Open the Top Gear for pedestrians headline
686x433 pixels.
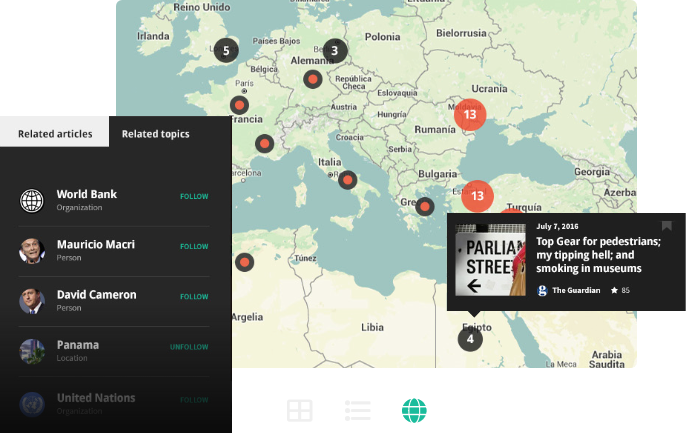point(598,255)
